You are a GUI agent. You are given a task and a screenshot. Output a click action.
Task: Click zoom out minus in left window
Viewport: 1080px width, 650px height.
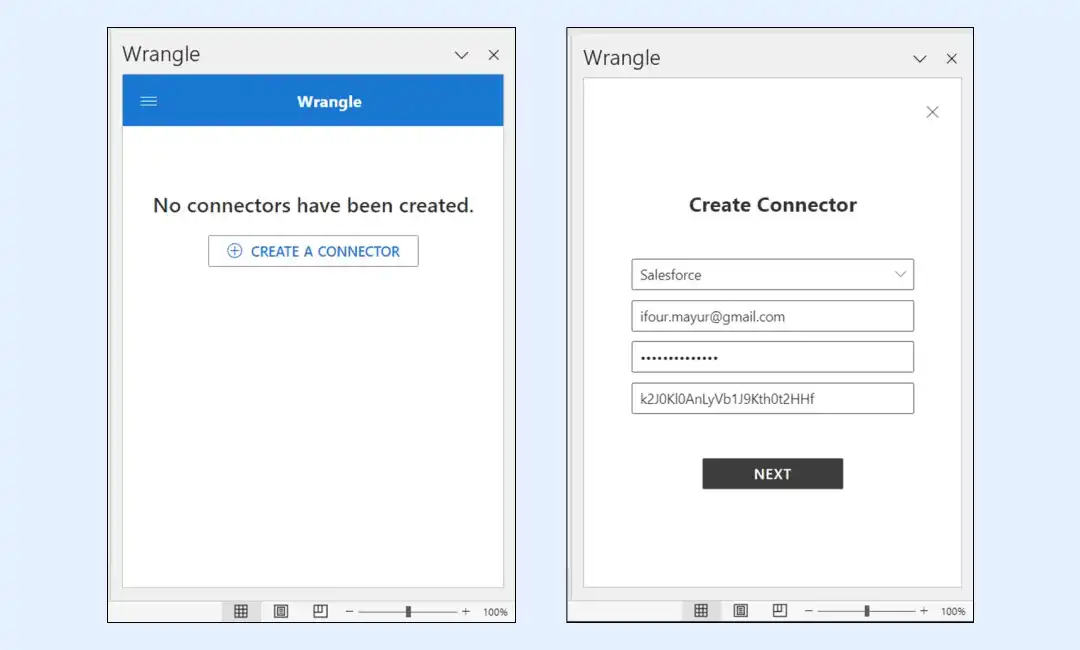coord(349,611)
